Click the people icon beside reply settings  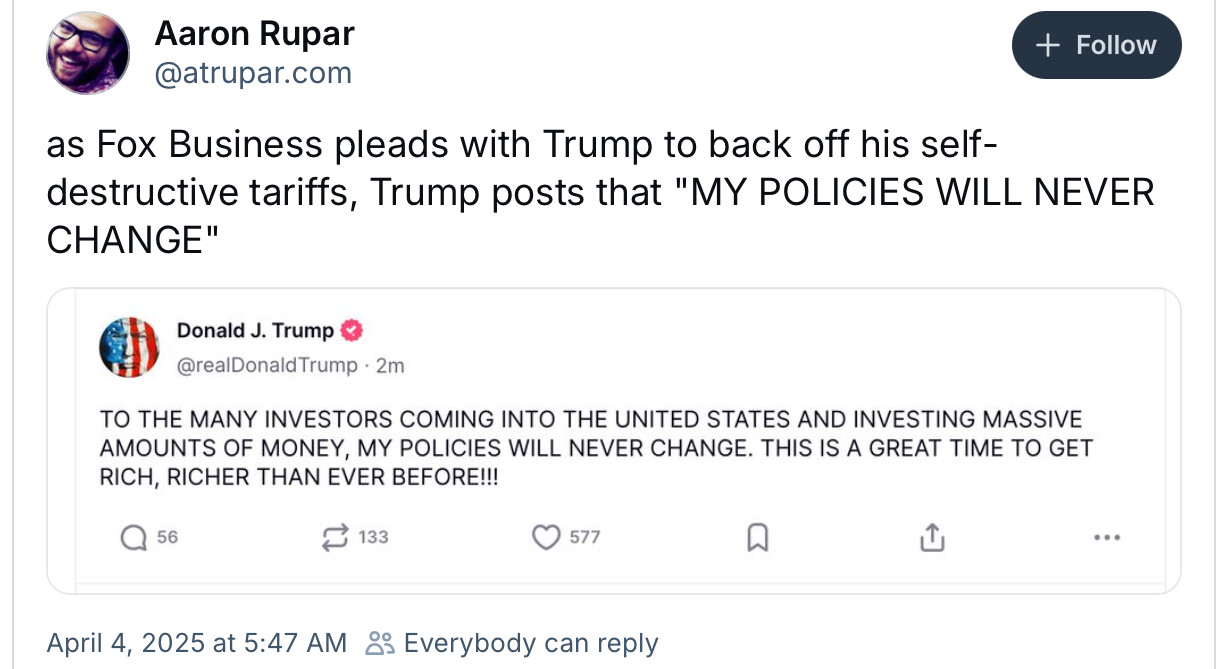point(380,642)
